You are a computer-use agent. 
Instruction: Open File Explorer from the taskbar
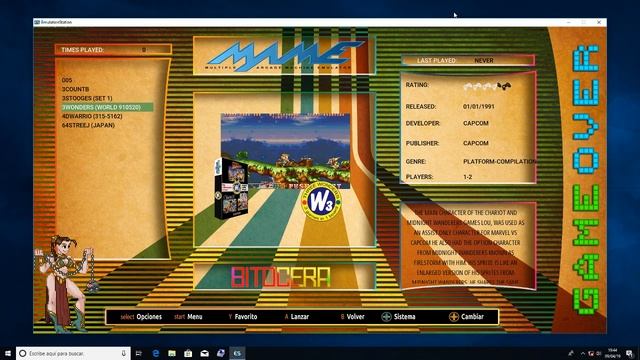pos(172,353)
